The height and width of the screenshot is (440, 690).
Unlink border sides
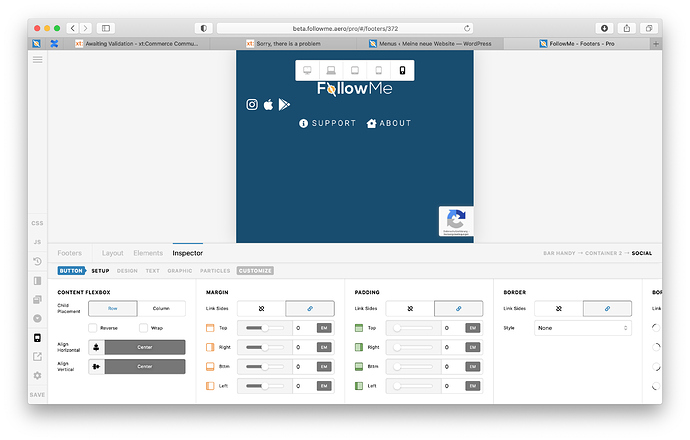click(x=559, y=308)
